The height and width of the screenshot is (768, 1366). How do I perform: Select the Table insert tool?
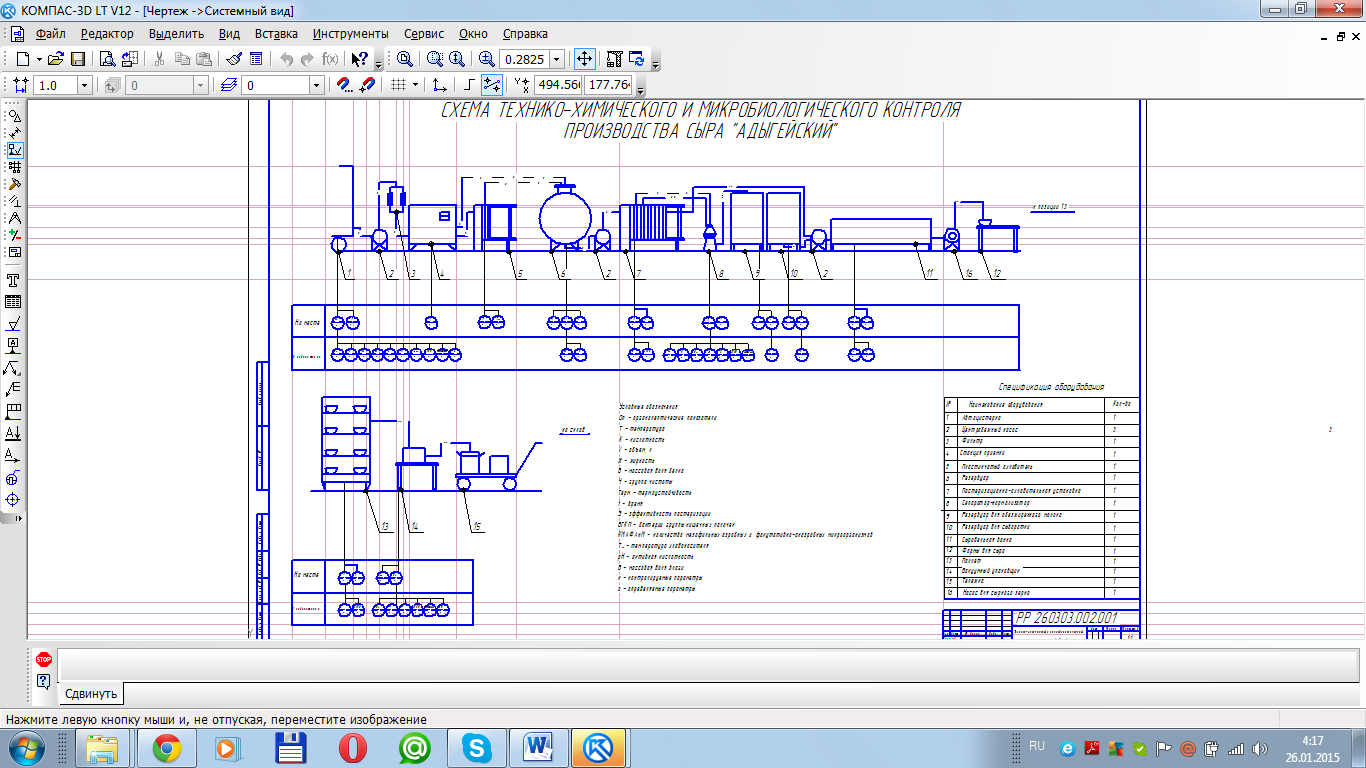14,302
